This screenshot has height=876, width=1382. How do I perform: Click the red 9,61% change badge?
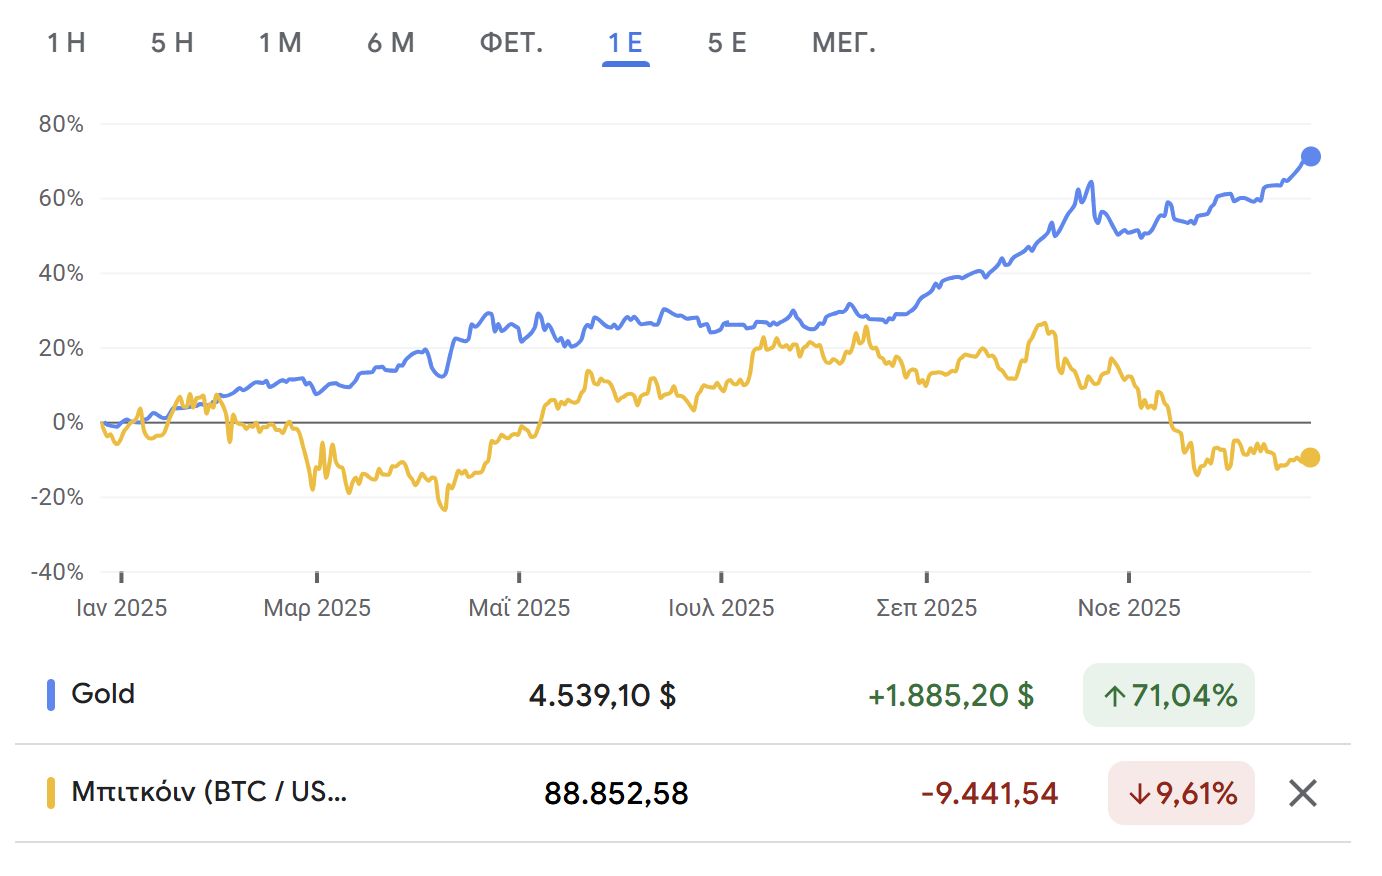[1180, 793]
